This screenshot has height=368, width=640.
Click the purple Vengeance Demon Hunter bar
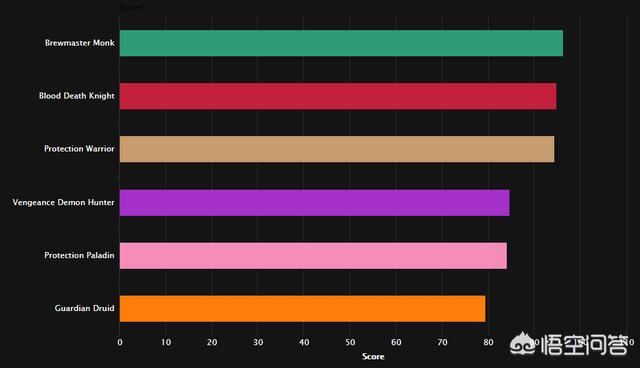click(315, 202)
